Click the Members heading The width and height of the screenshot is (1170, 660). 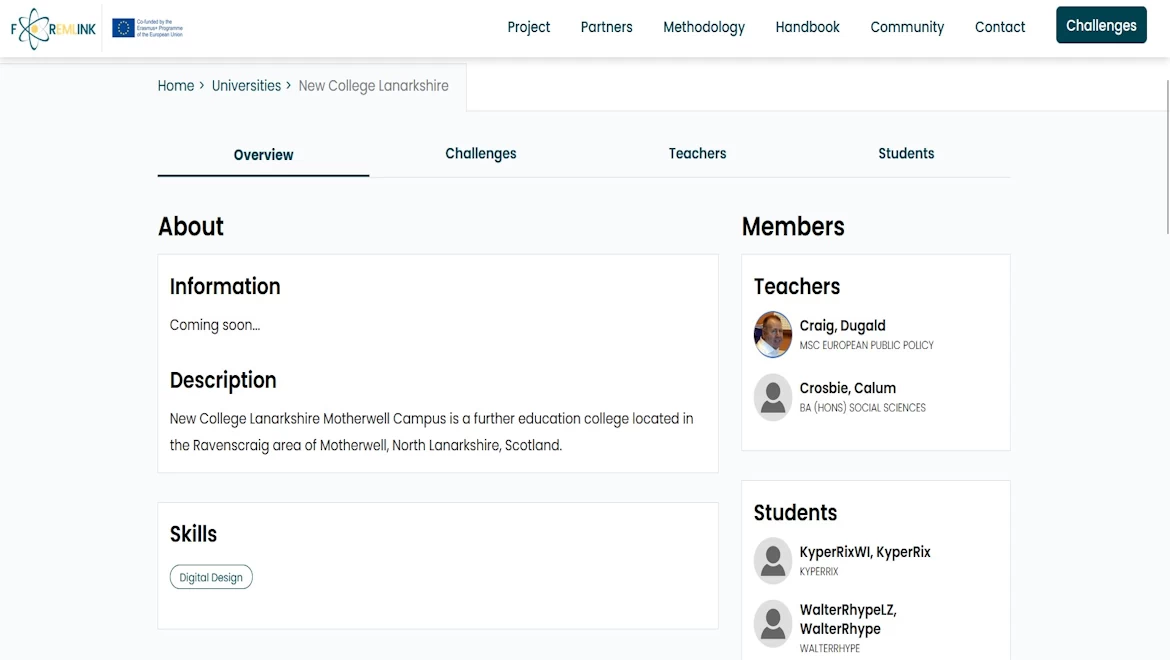[x=792, y=227]
